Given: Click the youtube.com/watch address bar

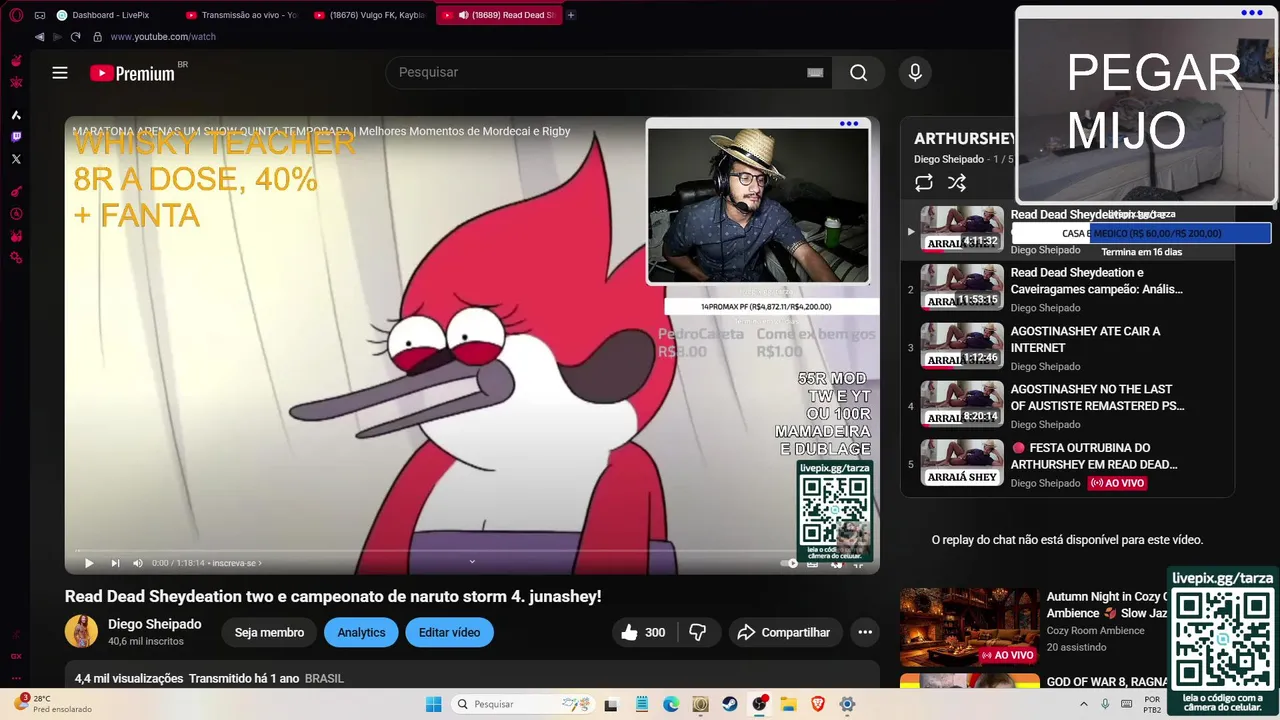Looking at the screenshot, I should pyautogui.click(x=163, y=37).
